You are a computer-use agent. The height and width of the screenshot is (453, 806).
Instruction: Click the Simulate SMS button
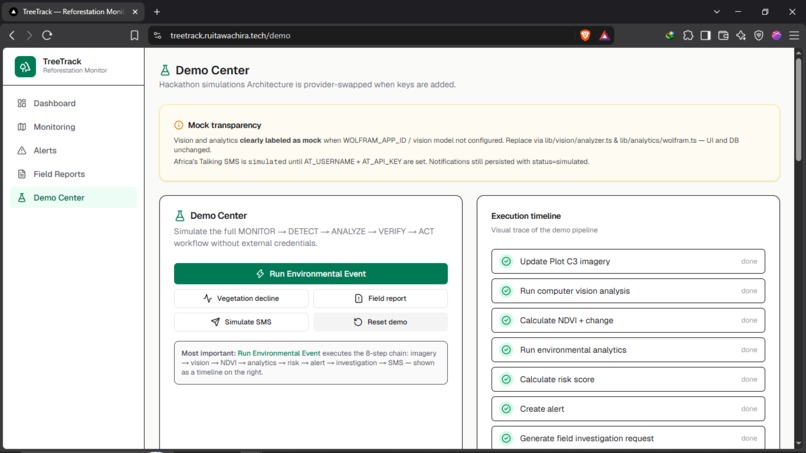click(241, 322)
